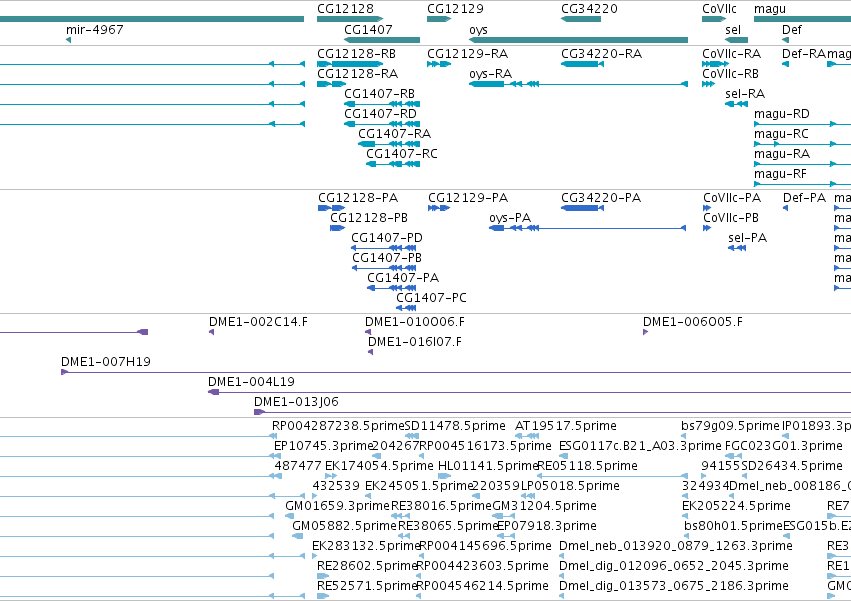Select transcript magu-RA
Image resolution: width=851 pixels, height=601 pixels.
point(802,165)
